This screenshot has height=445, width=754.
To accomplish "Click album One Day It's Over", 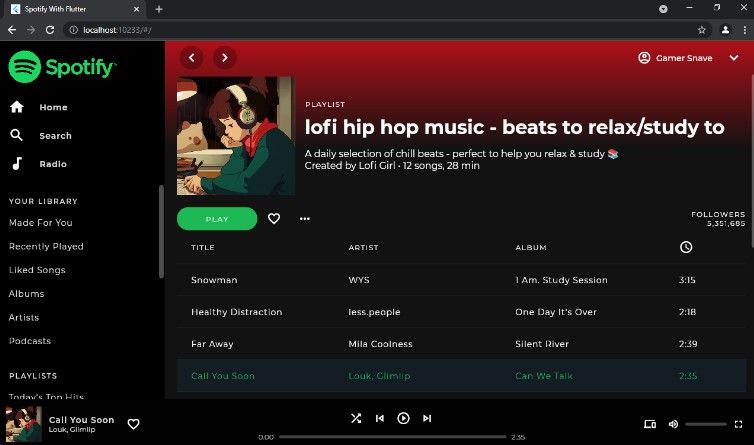I will tap(556, 312).
